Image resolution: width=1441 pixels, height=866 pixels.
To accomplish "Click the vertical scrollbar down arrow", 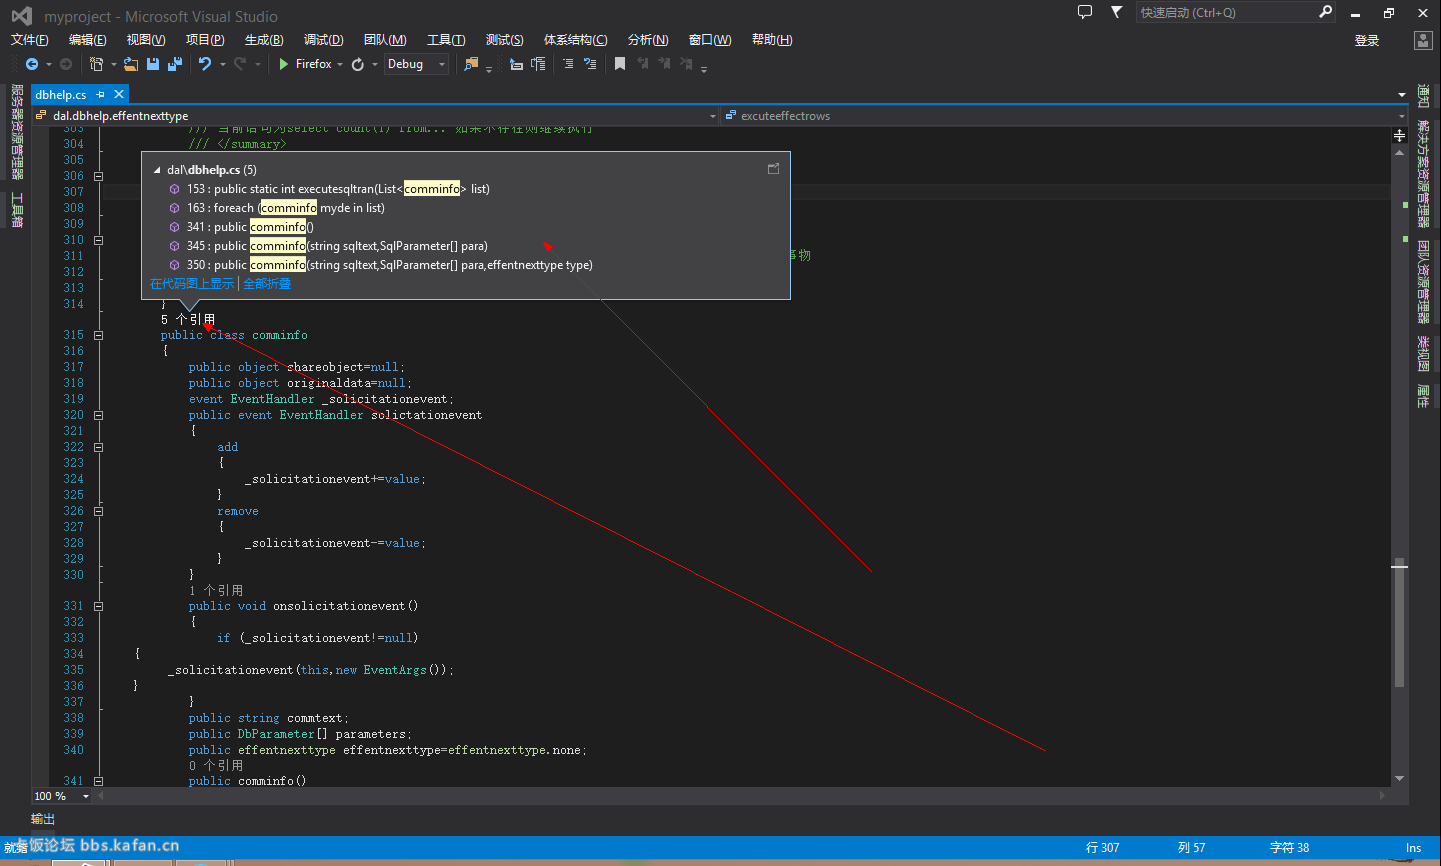I will (x=1399, y=779).
